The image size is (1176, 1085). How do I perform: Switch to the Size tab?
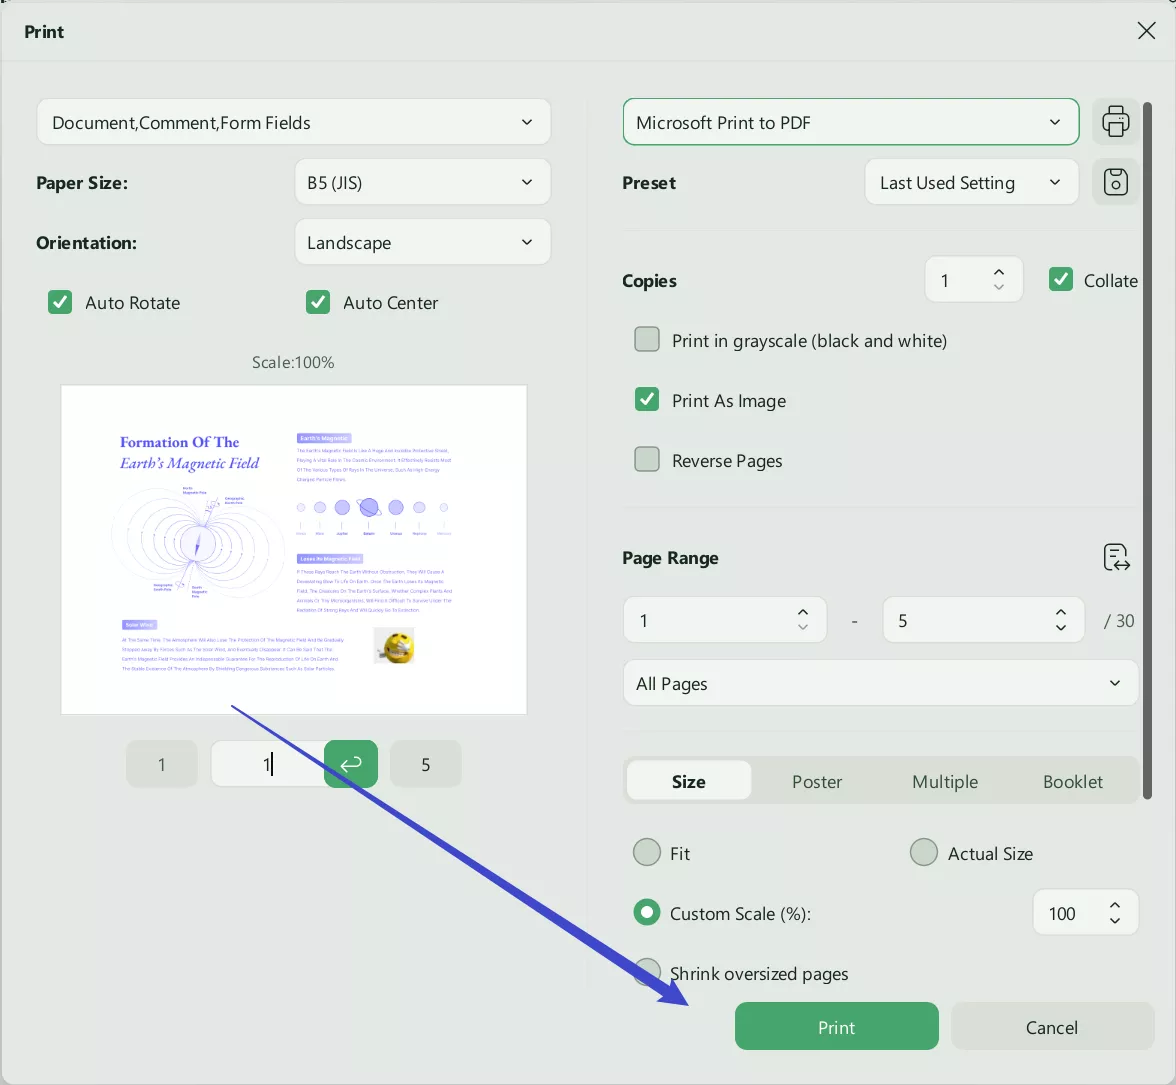pyautogui.click(x=688, y=781)
